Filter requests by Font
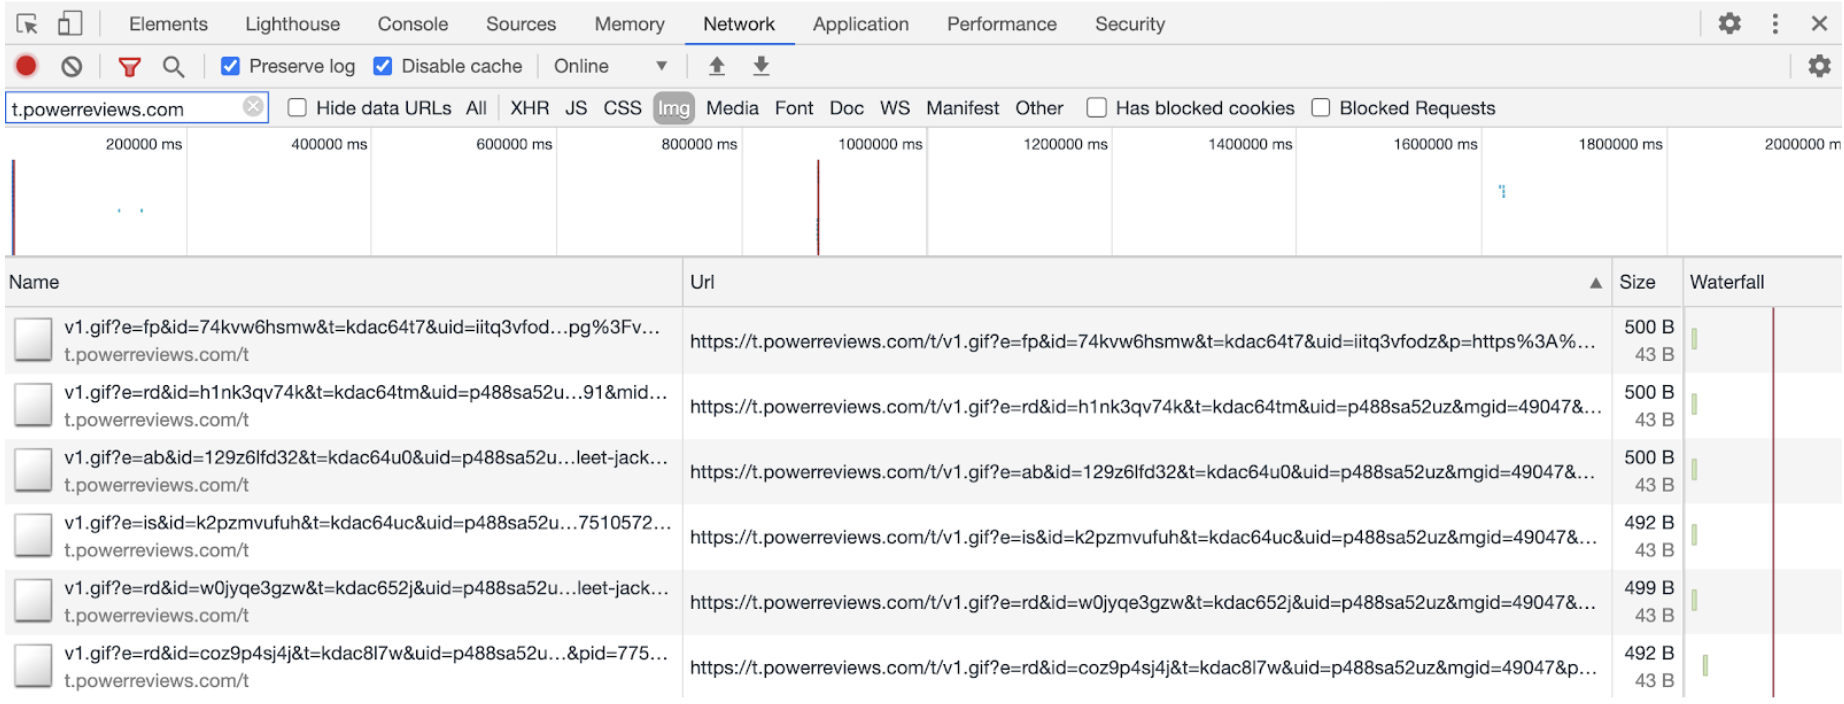Image resolution: width=1844 pixels, height=704 pixels. [794, 108]
